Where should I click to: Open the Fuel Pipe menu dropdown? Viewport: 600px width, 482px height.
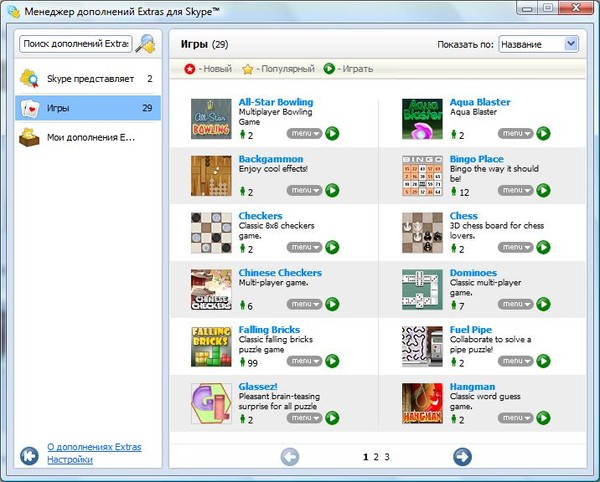[x=515, y=361]
